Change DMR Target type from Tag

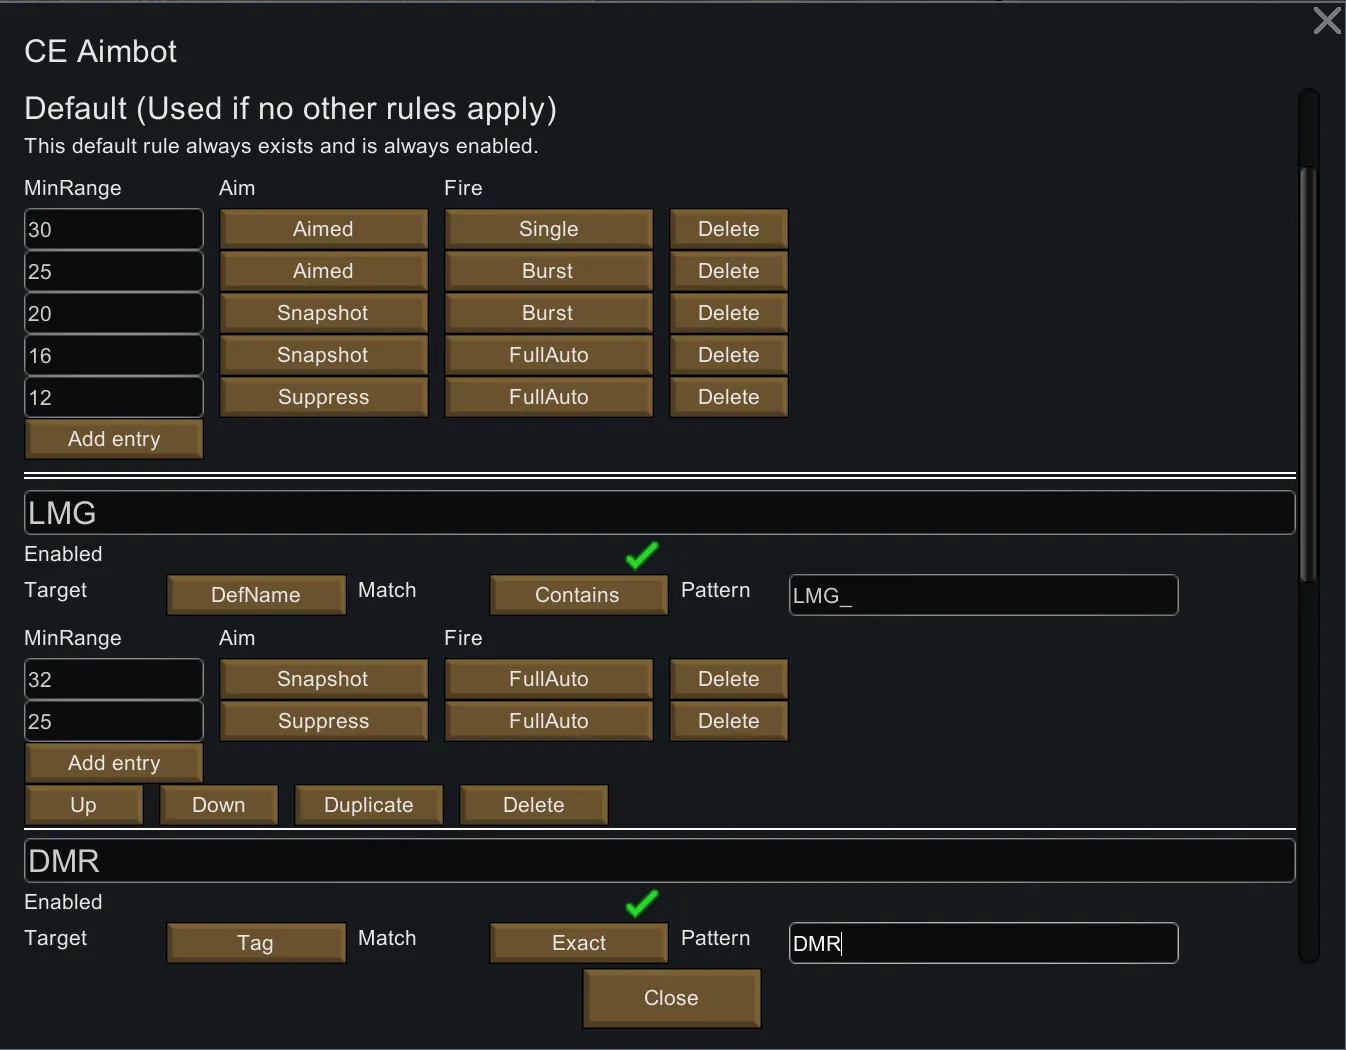click(x=256, y=943)
